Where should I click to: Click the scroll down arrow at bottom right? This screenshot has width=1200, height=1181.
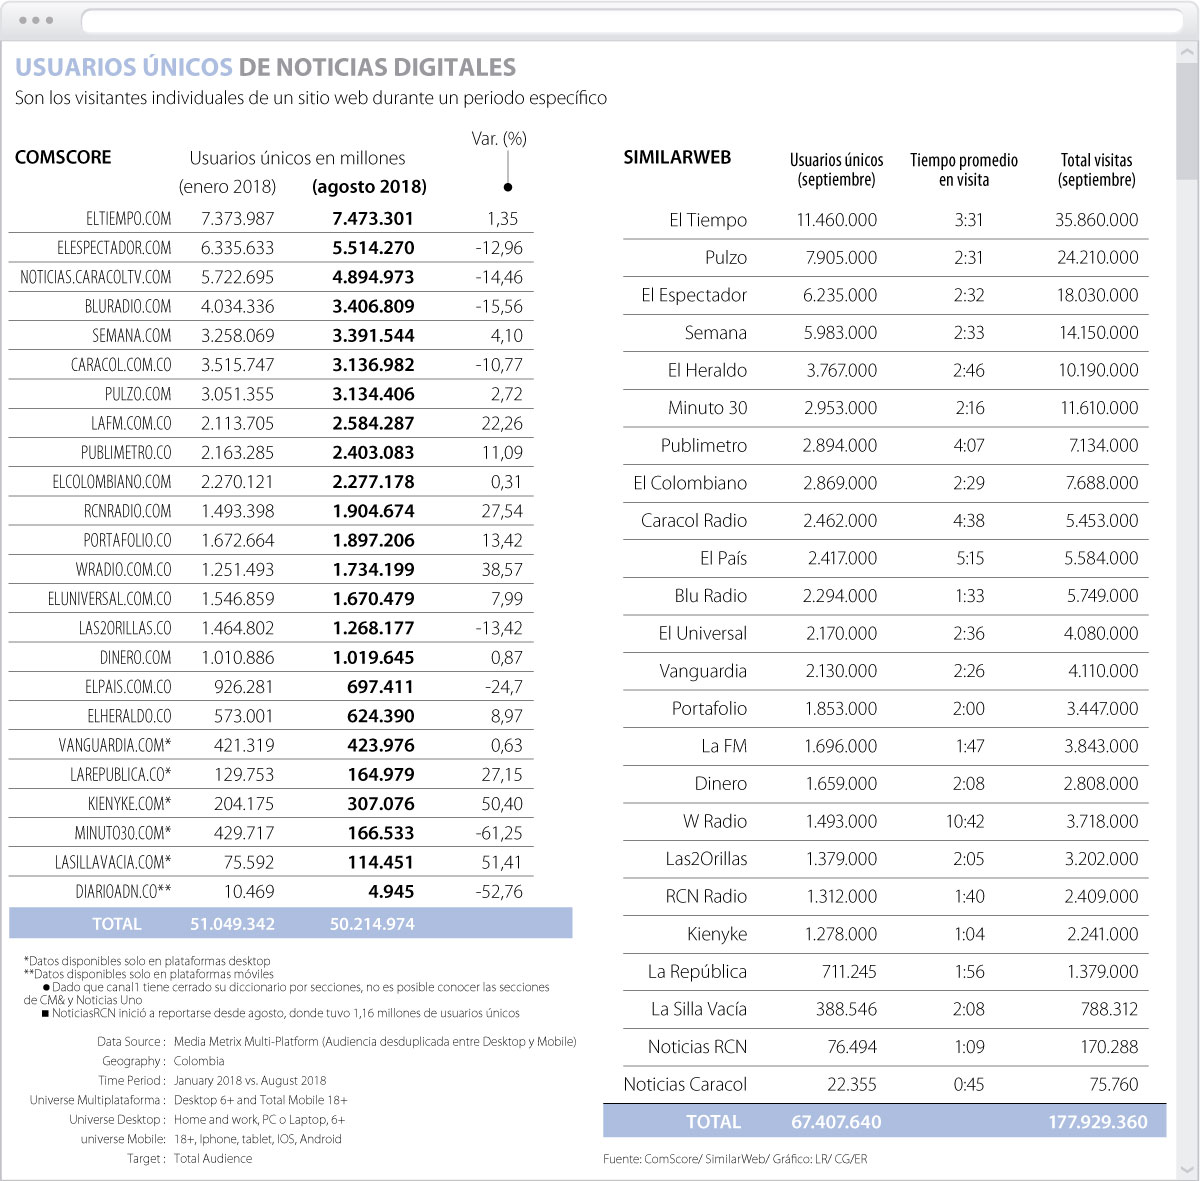point(1187,1169)
